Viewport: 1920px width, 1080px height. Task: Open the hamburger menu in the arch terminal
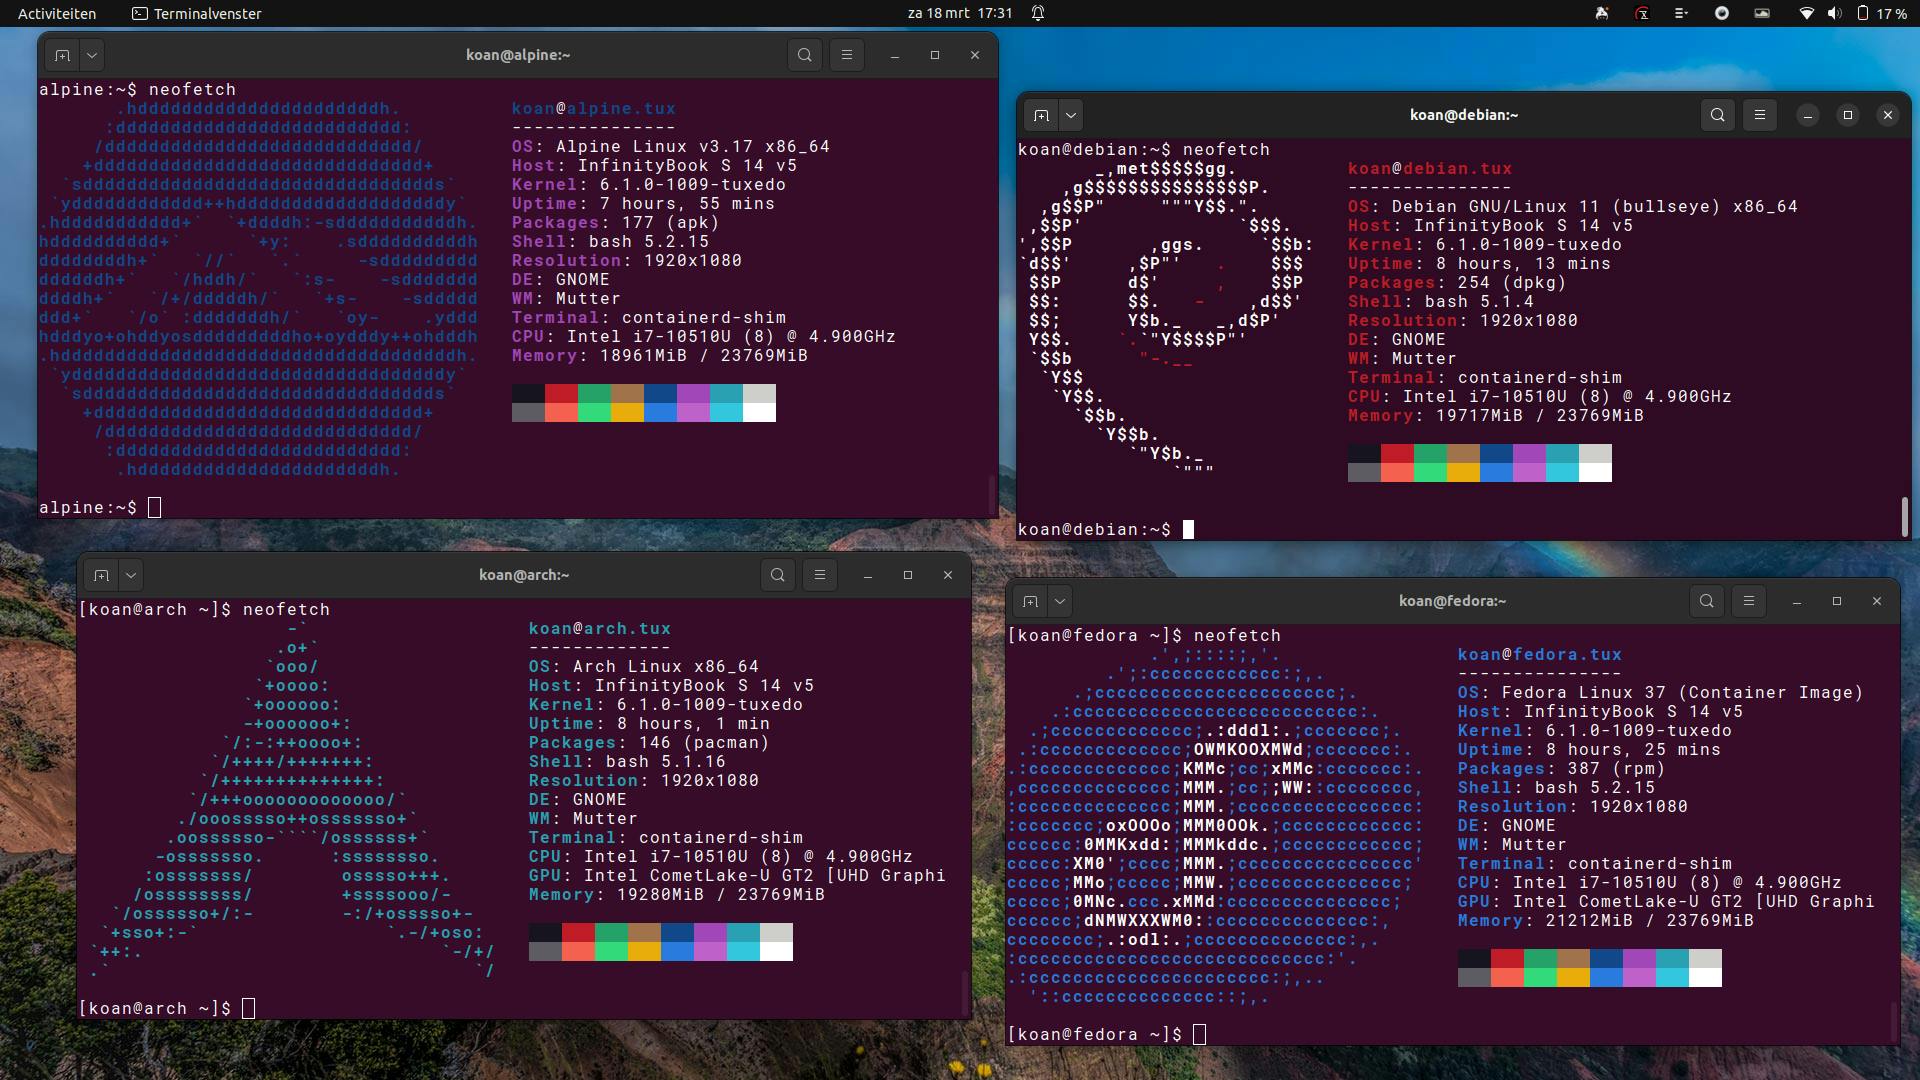[x=819, y=575]
